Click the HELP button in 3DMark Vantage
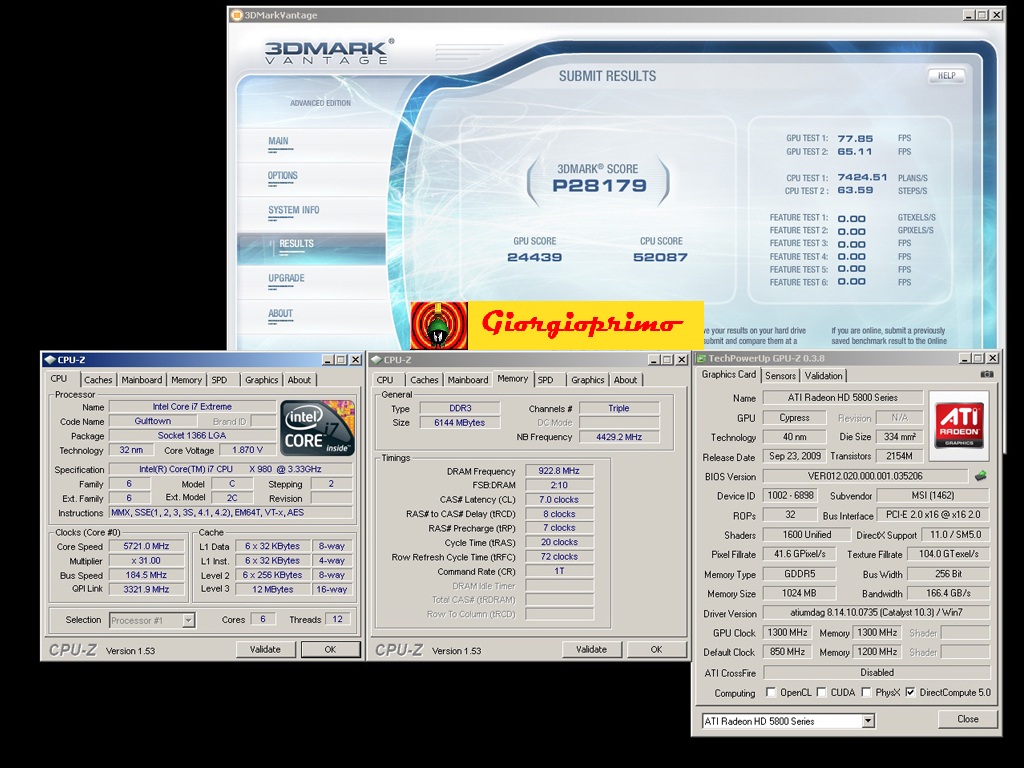Screen dimensions: 1024x768 946,76
